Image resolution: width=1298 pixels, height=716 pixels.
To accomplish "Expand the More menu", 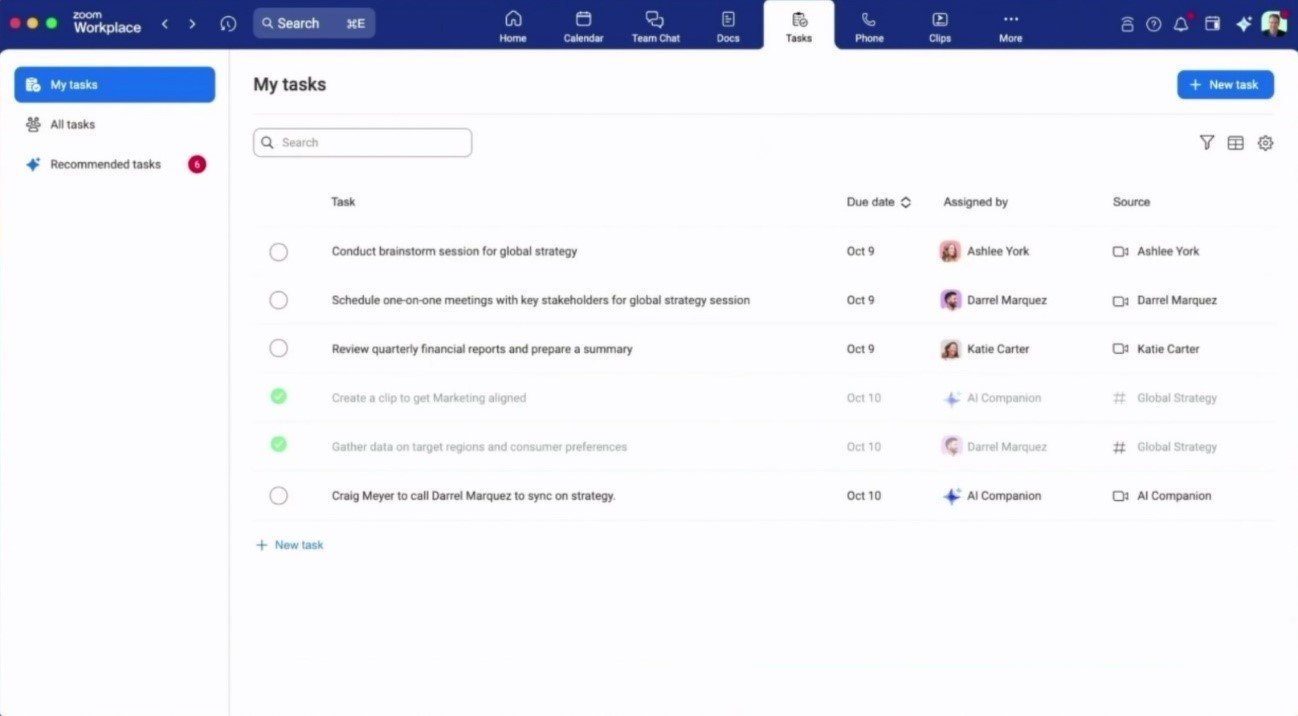I will click(1010, 25).
